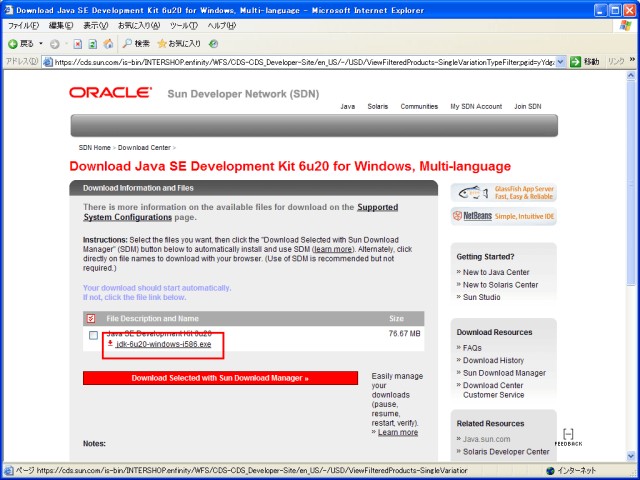Click the IE icon in title bar
The width and height of the screenshot is (640, 480).
point(9,10)
